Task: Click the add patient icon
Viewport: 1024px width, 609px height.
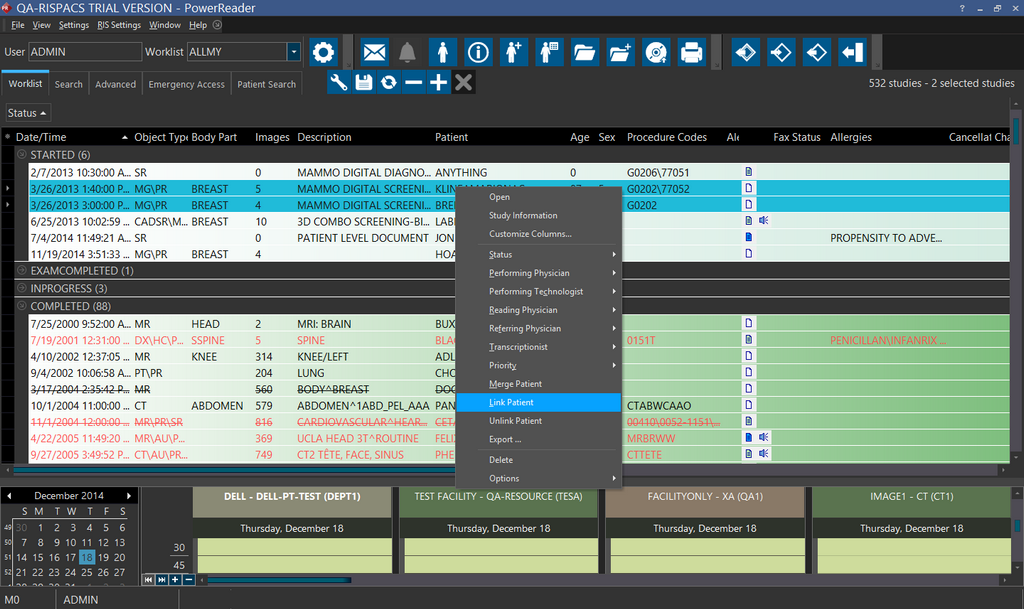Action: [x=513, y=52]
